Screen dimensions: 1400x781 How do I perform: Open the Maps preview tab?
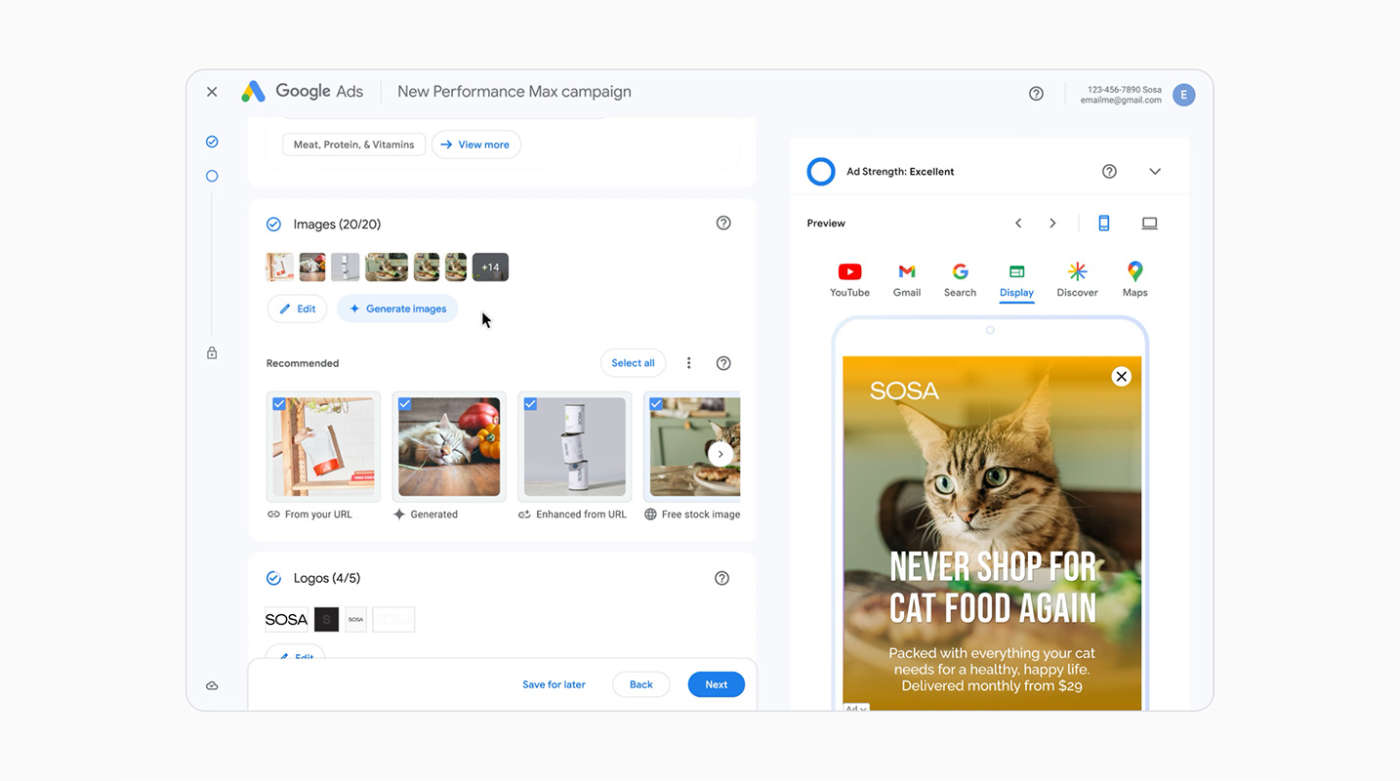tap(1135, 280)
